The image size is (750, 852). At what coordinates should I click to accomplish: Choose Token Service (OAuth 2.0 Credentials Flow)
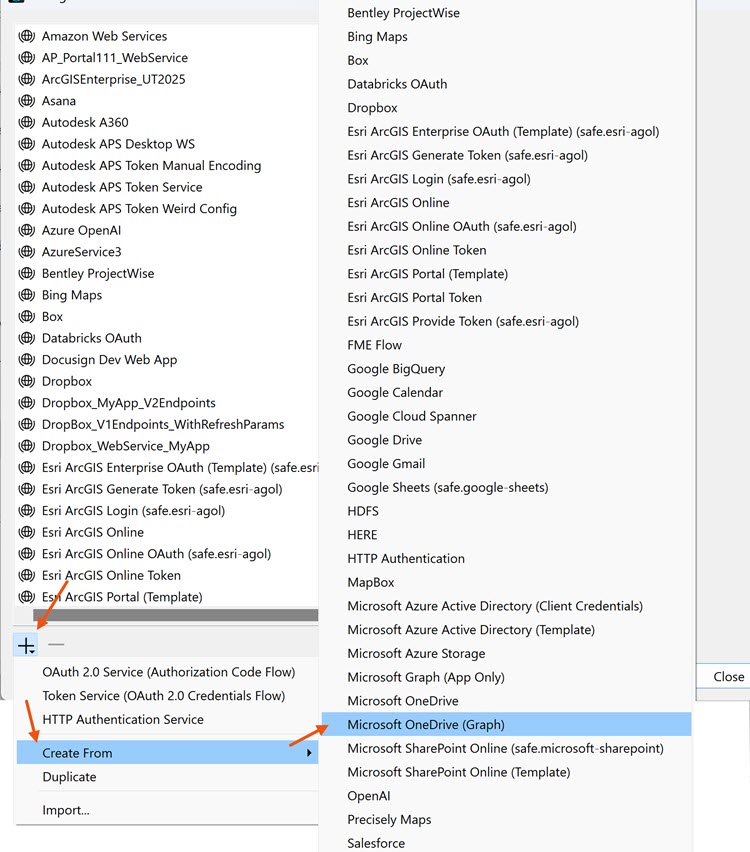point(164,696)
